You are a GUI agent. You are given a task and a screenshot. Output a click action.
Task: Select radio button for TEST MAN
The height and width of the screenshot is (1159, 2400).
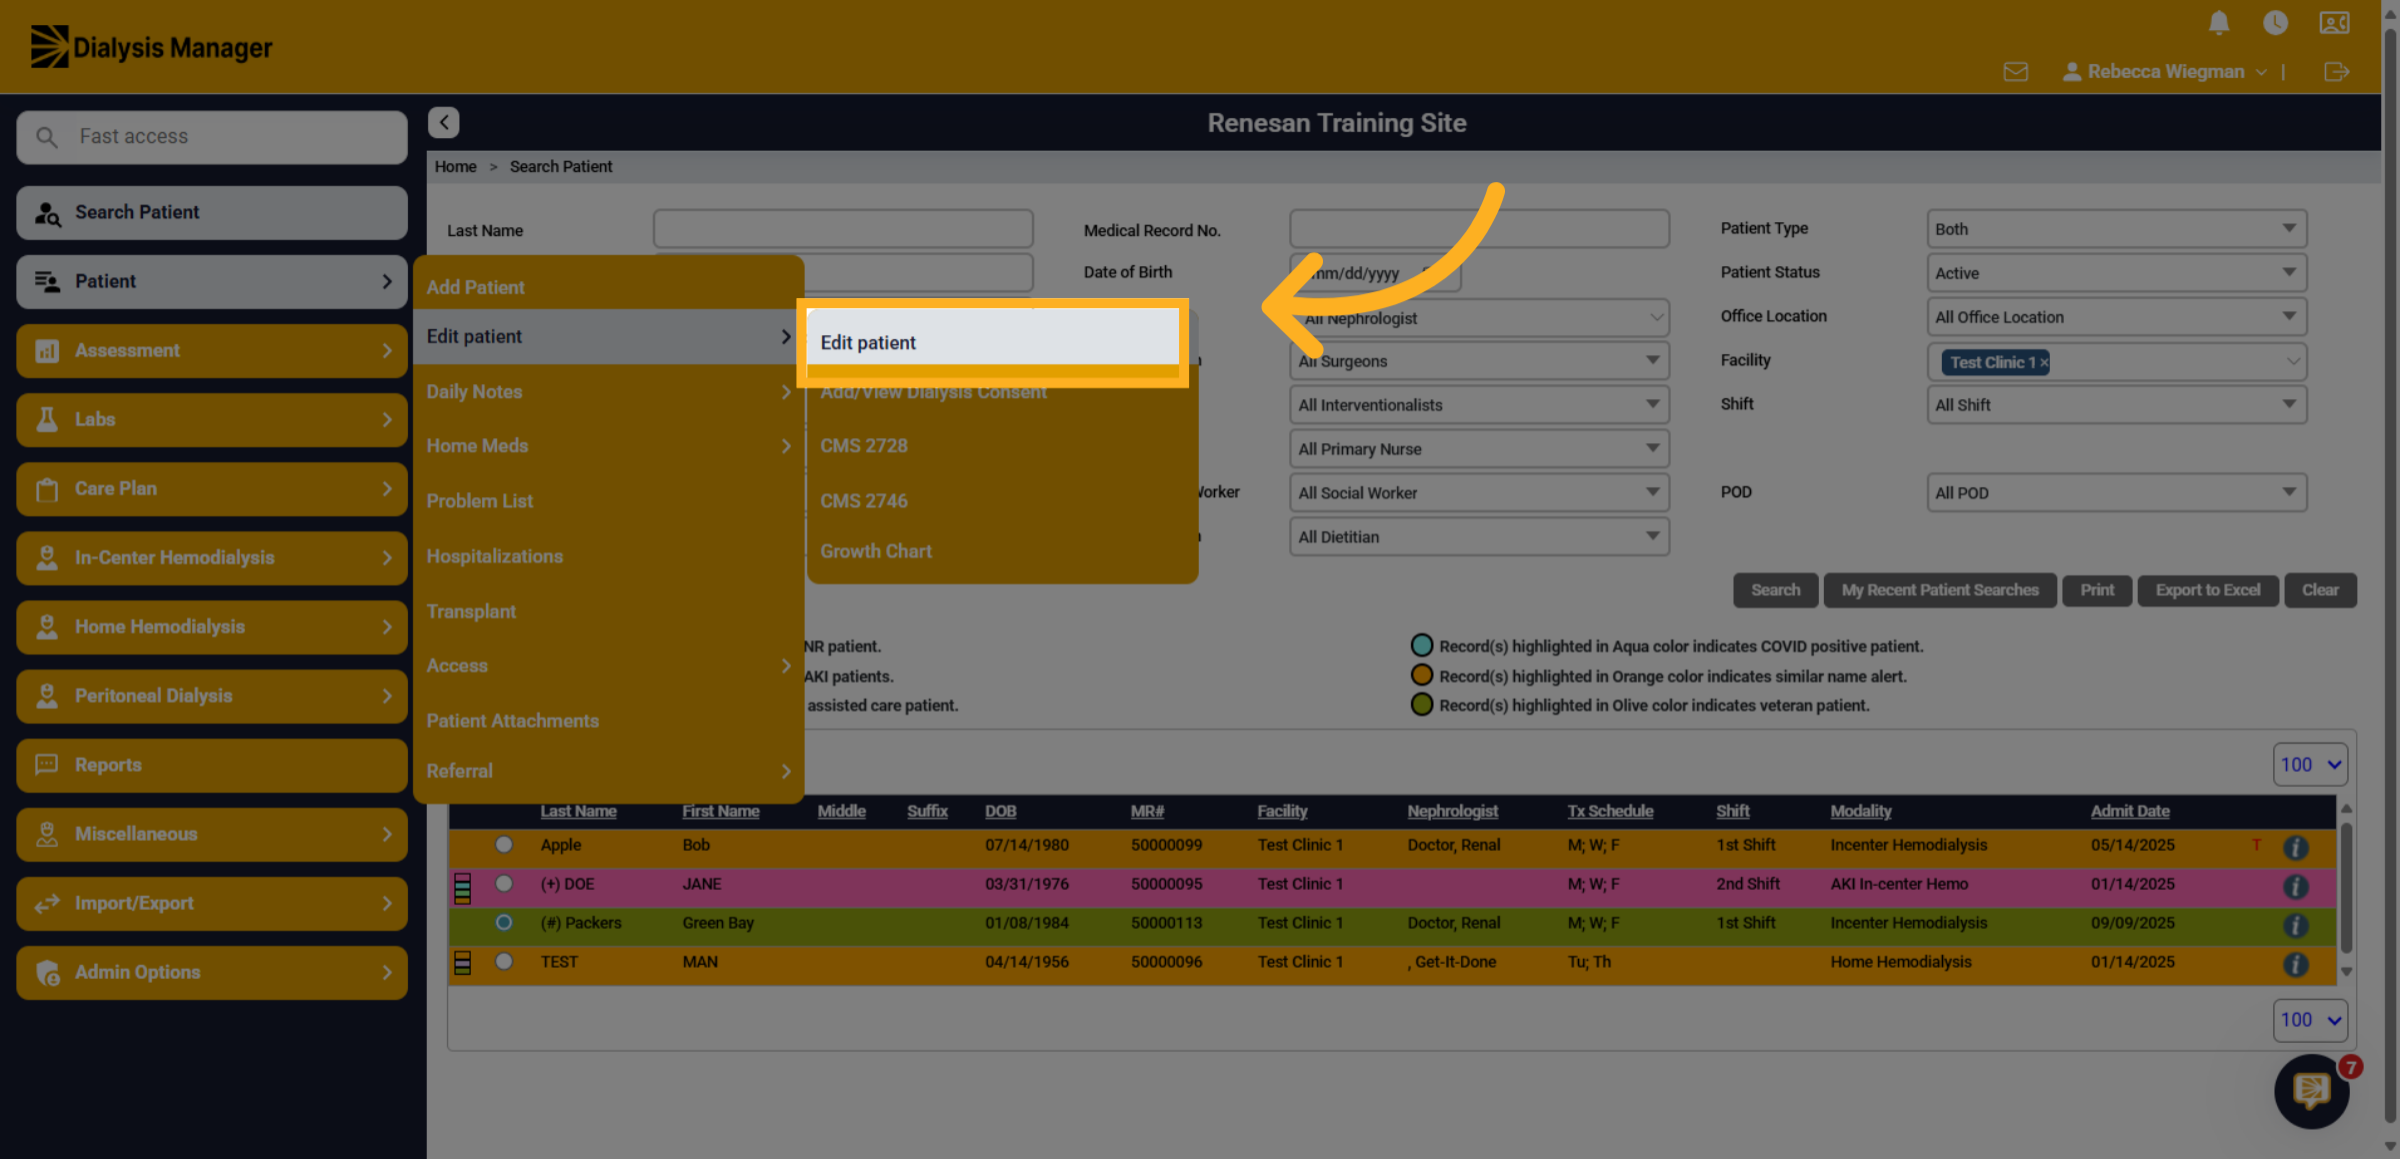pos(504,961)
